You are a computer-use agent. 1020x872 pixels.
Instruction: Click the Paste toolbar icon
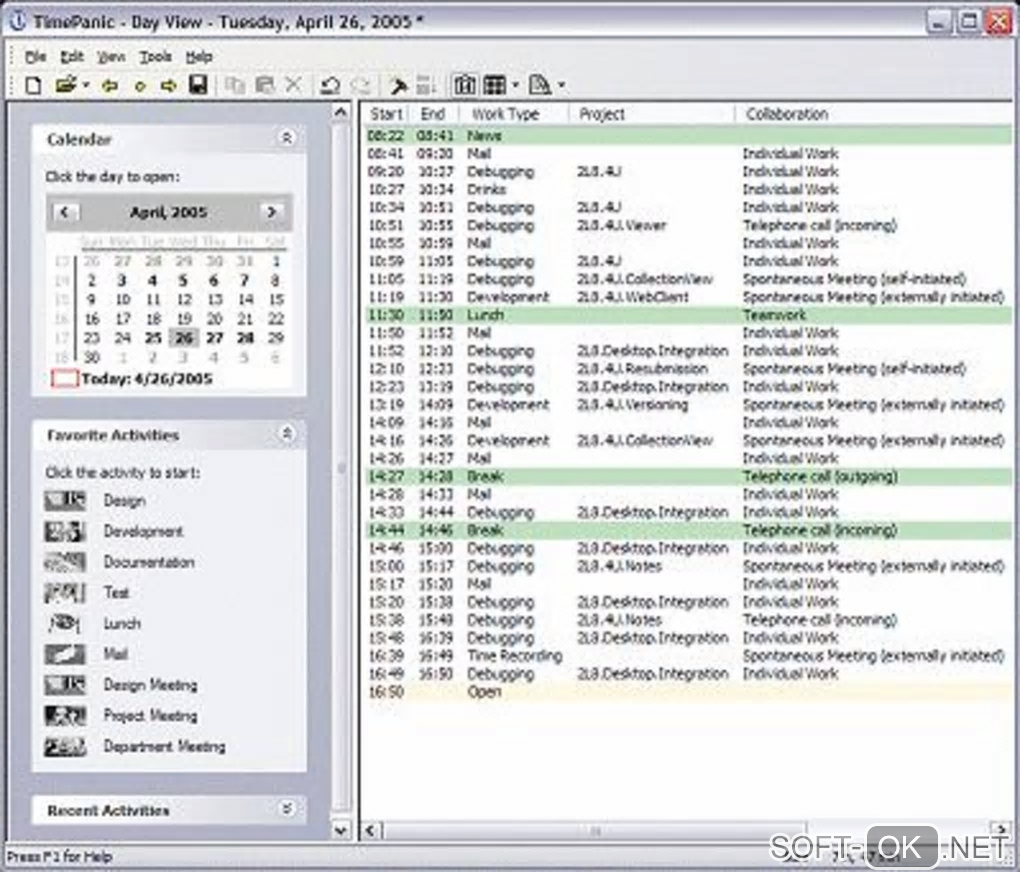(265, 85)
